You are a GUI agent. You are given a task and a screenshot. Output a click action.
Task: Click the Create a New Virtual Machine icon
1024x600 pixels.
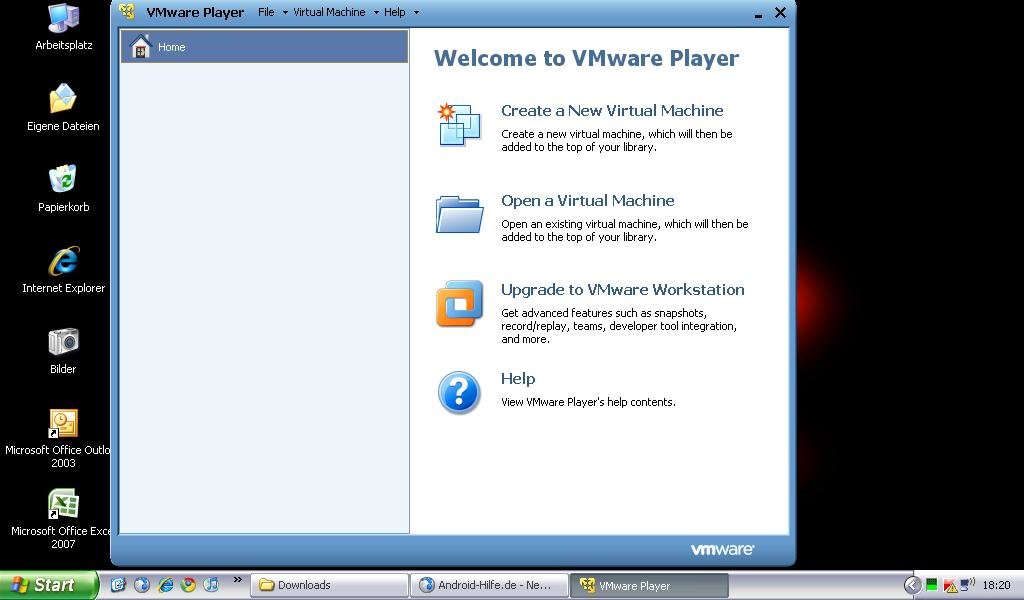[459, 124]
